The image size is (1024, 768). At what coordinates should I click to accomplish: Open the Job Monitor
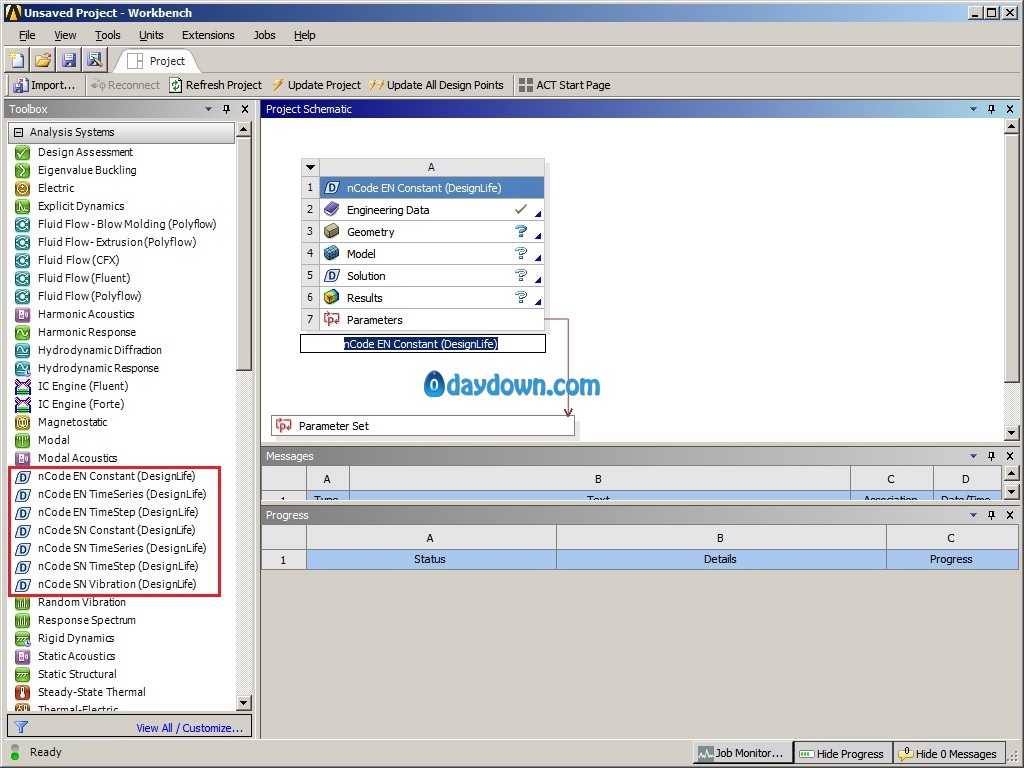coord(742,753)
